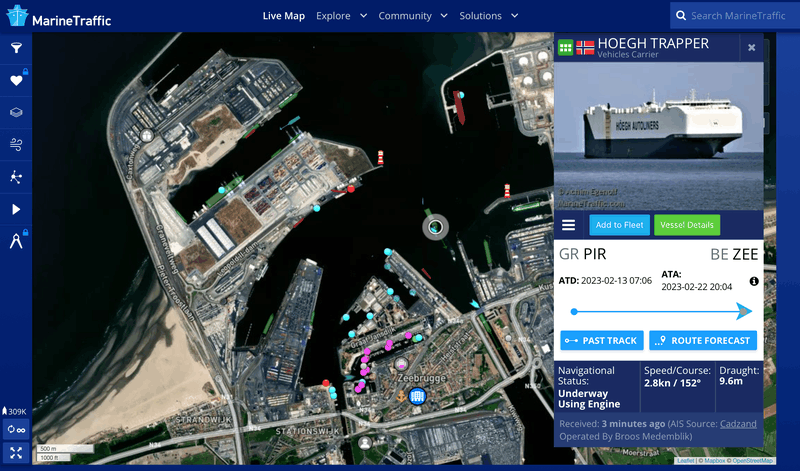Click the Zeebrugge port anchor icon
This screenshot has width=800, height=471.
(402, 396)
